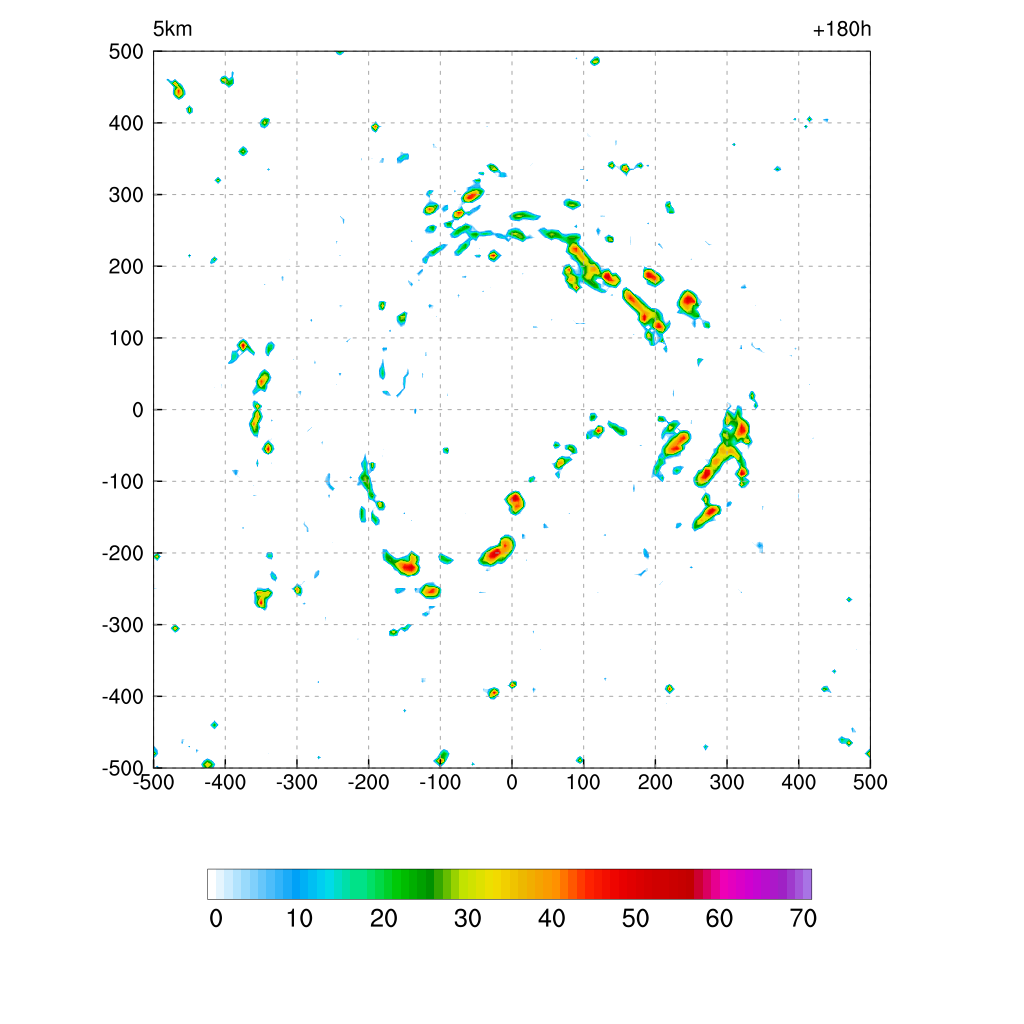The height and width of the screenshot is (1024, 1024).
Task: Choose the x-axis tick label 300
Action: click(727, 782)
